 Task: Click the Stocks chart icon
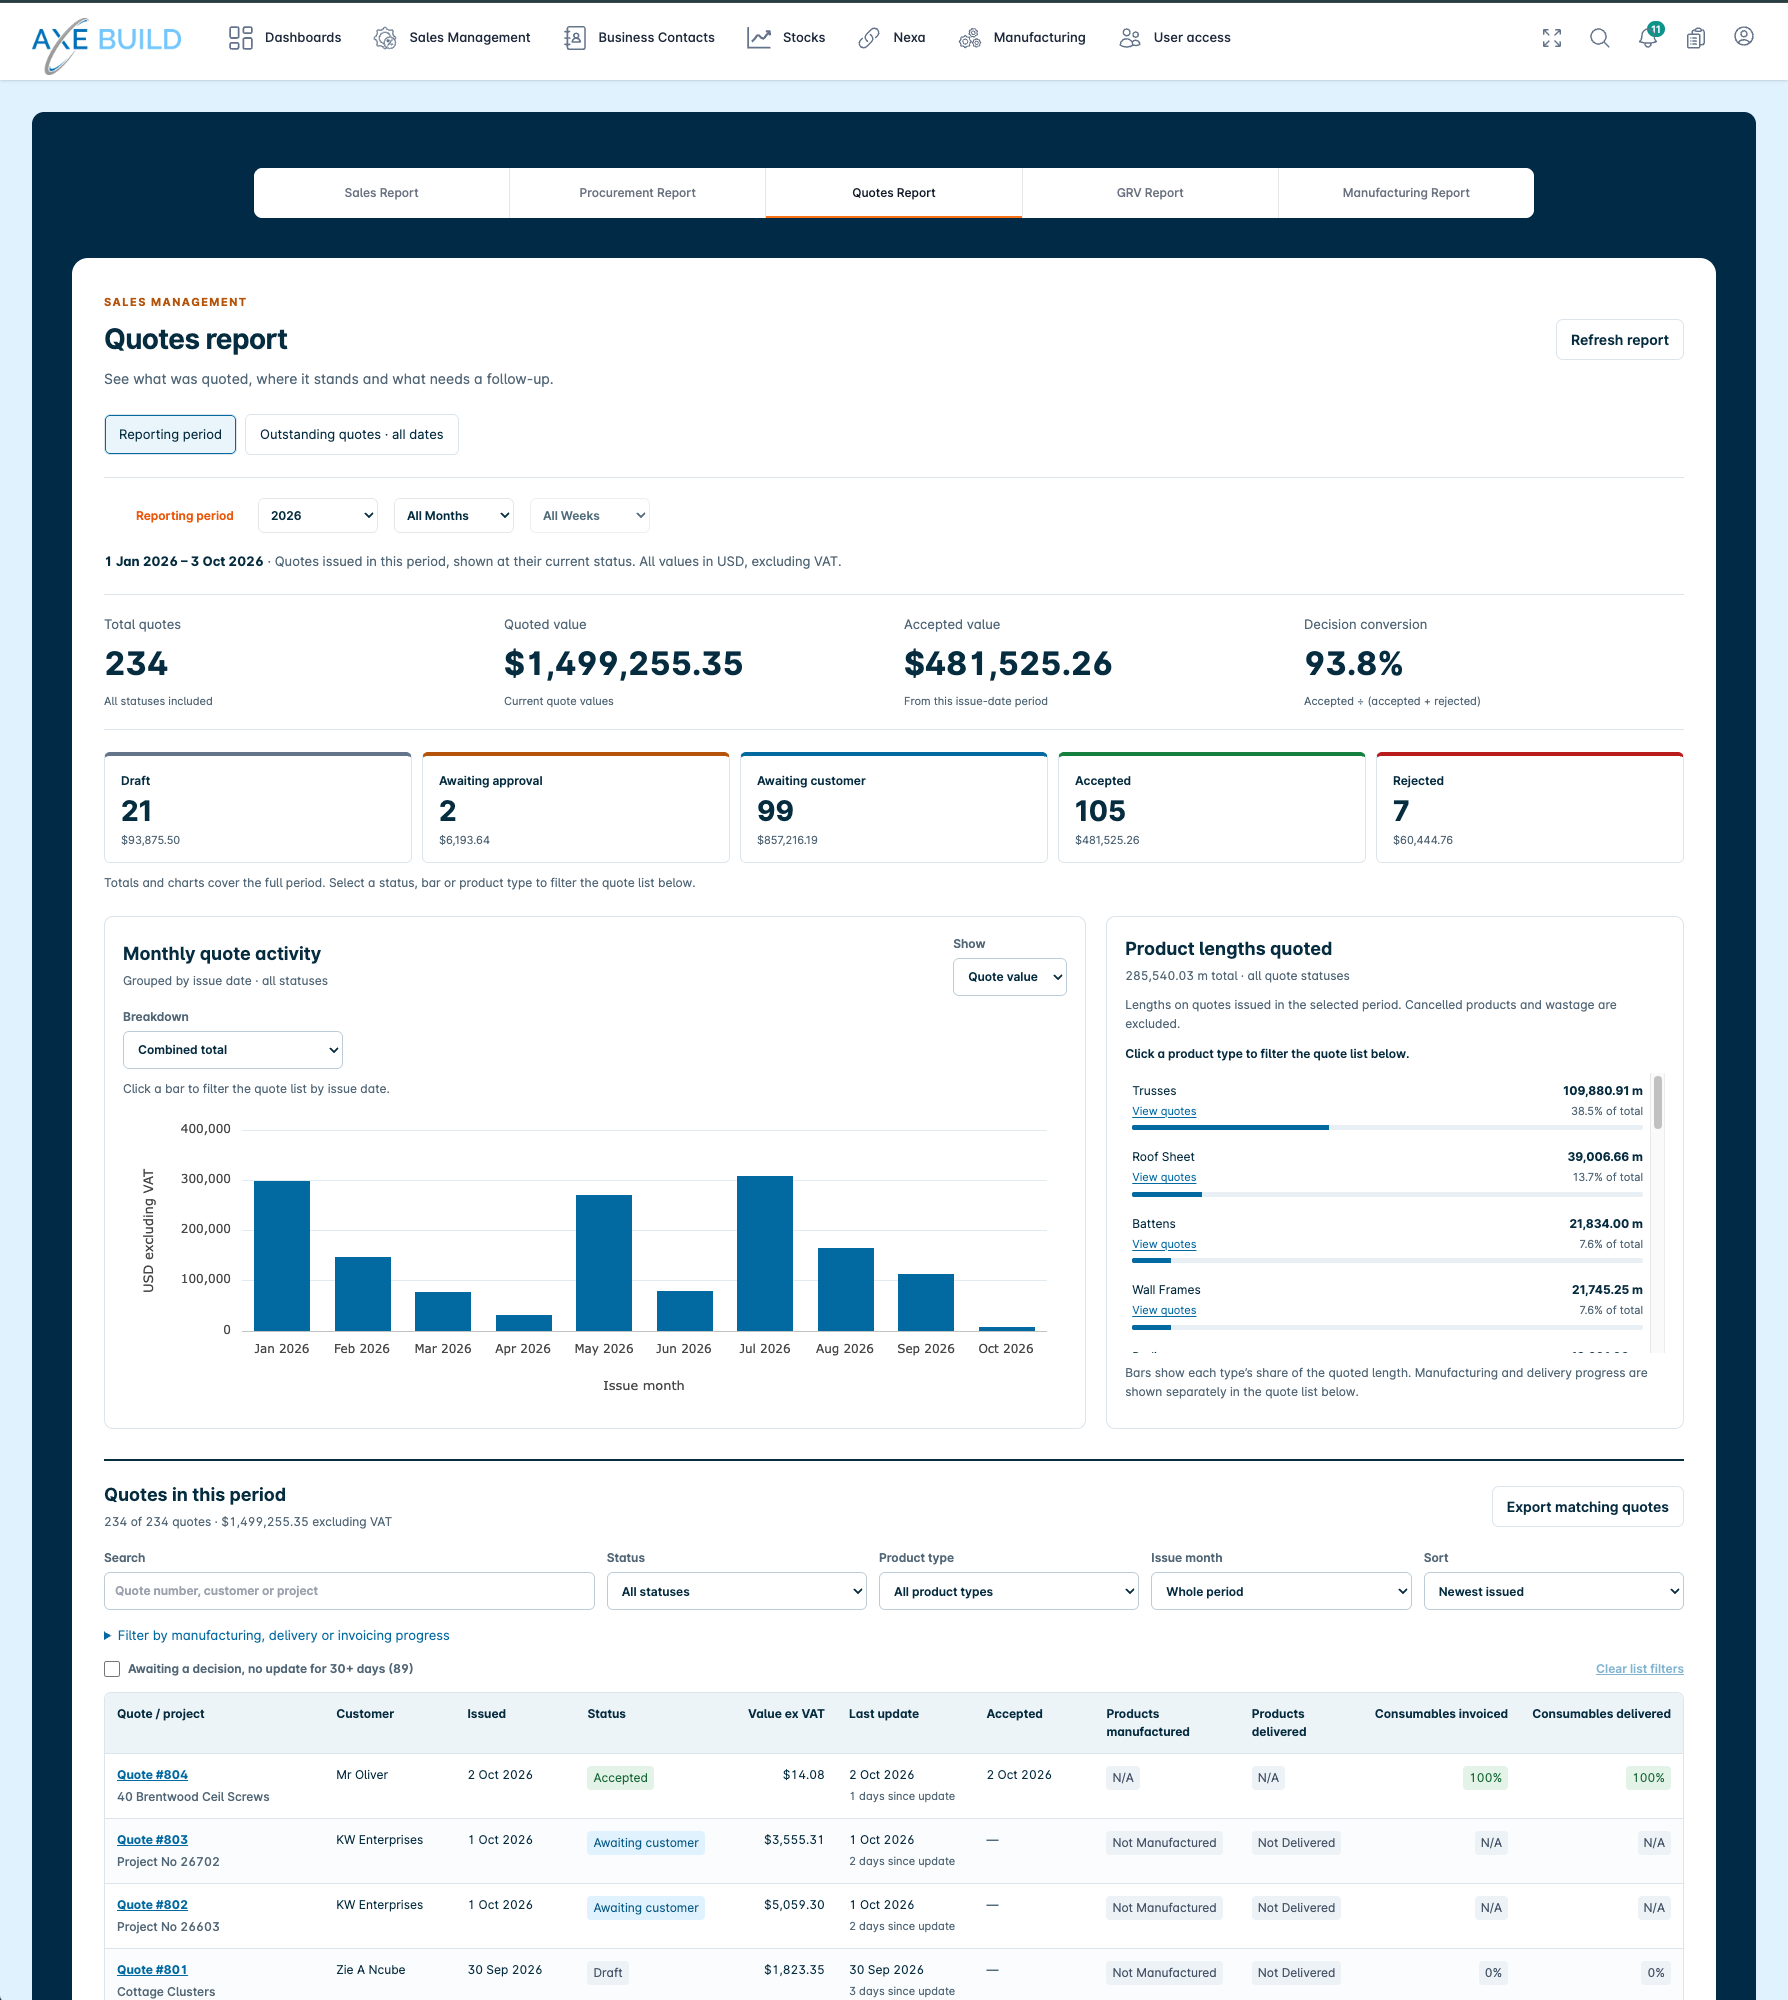759,38
